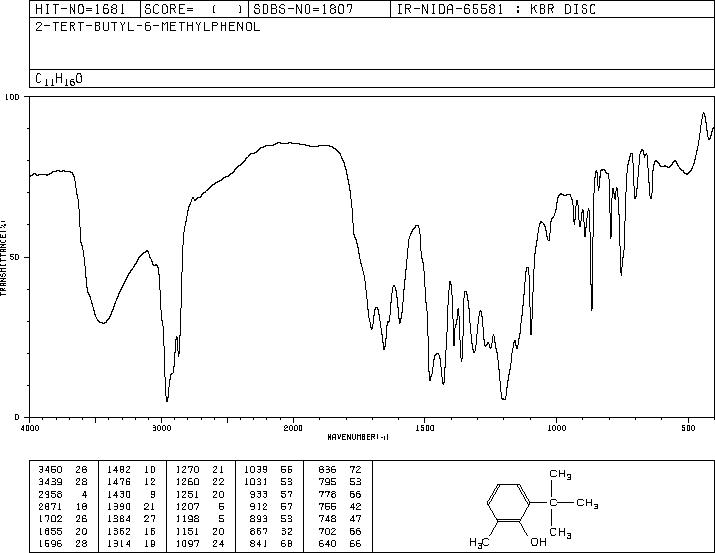Click peak table entry 1260

coord(187,482)
